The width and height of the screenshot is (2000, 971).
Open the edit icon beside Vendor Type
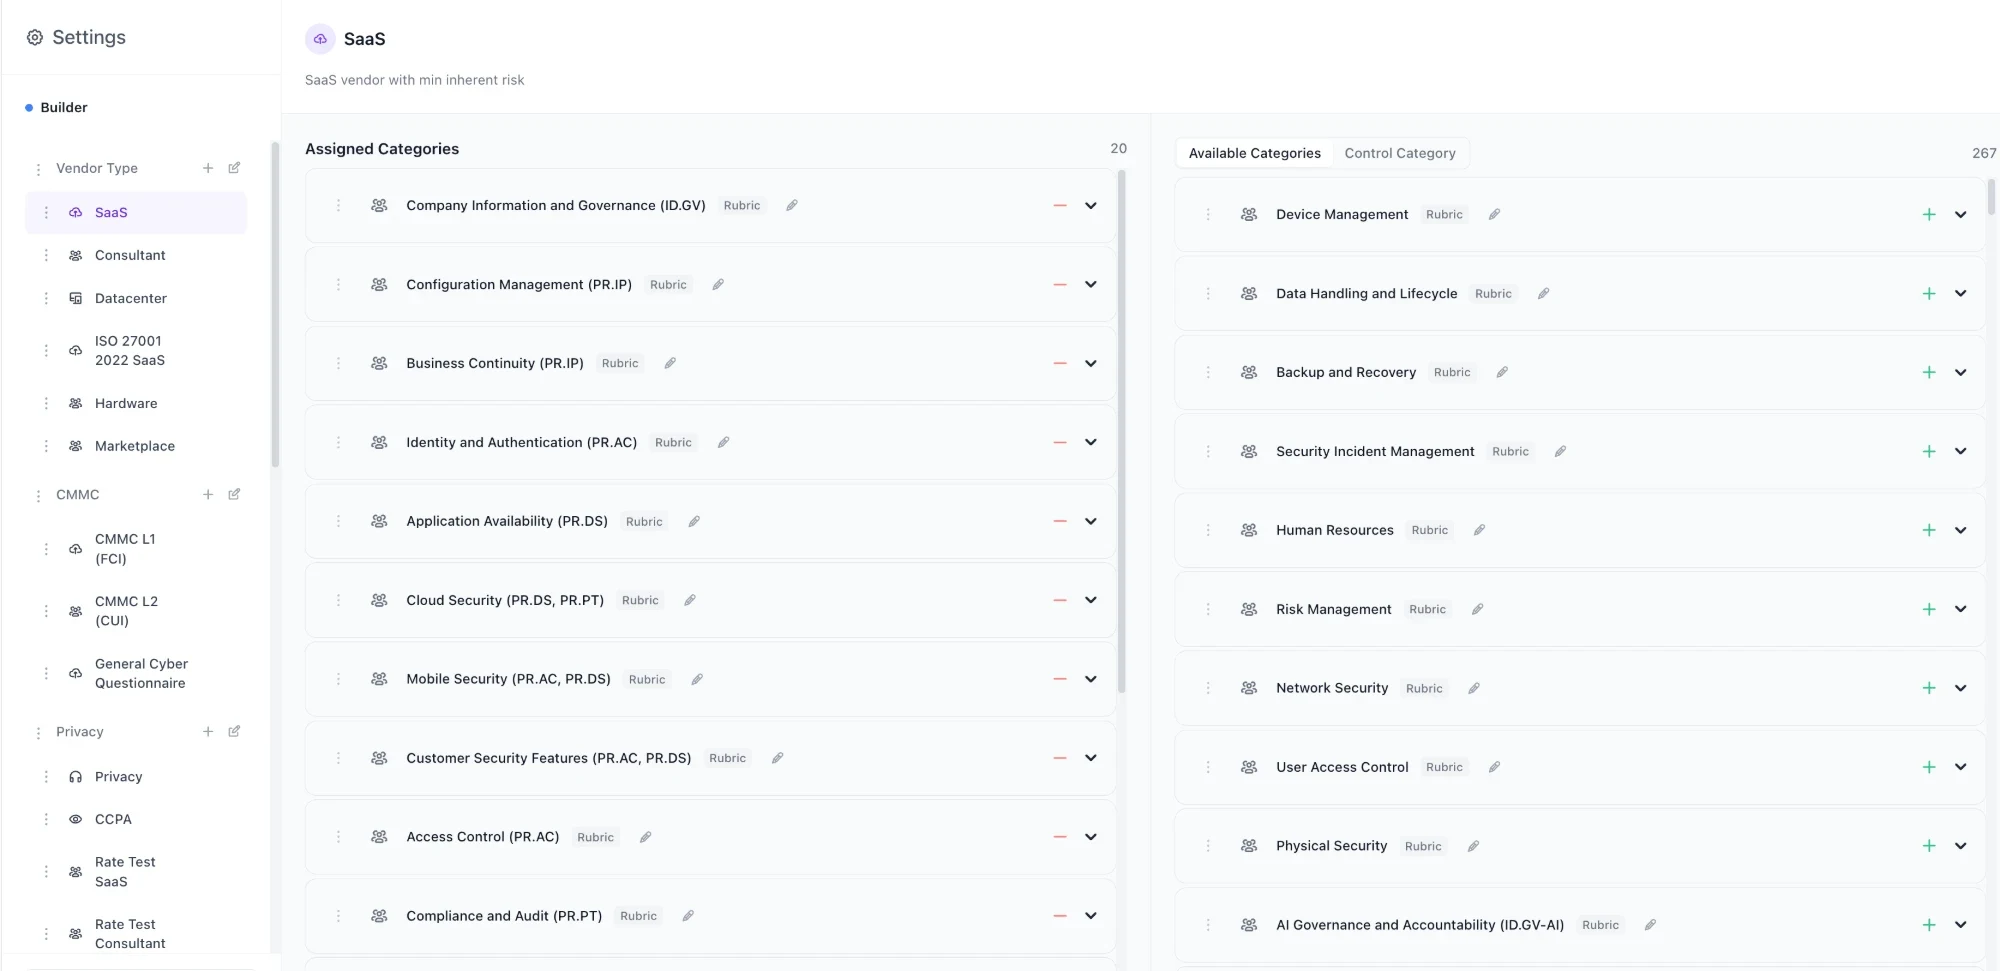234,168
